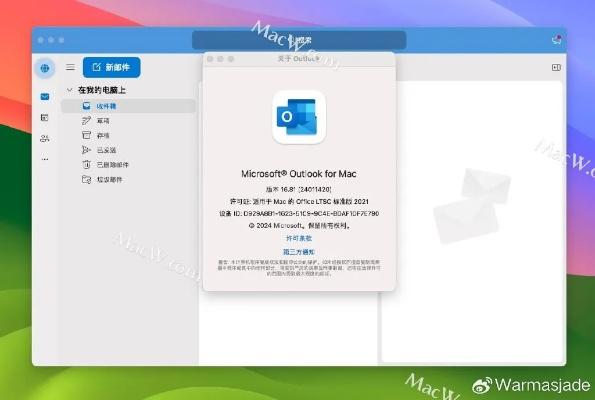
Task: Select the 收件箱 Inbox folder
Action: coord(128,106)
